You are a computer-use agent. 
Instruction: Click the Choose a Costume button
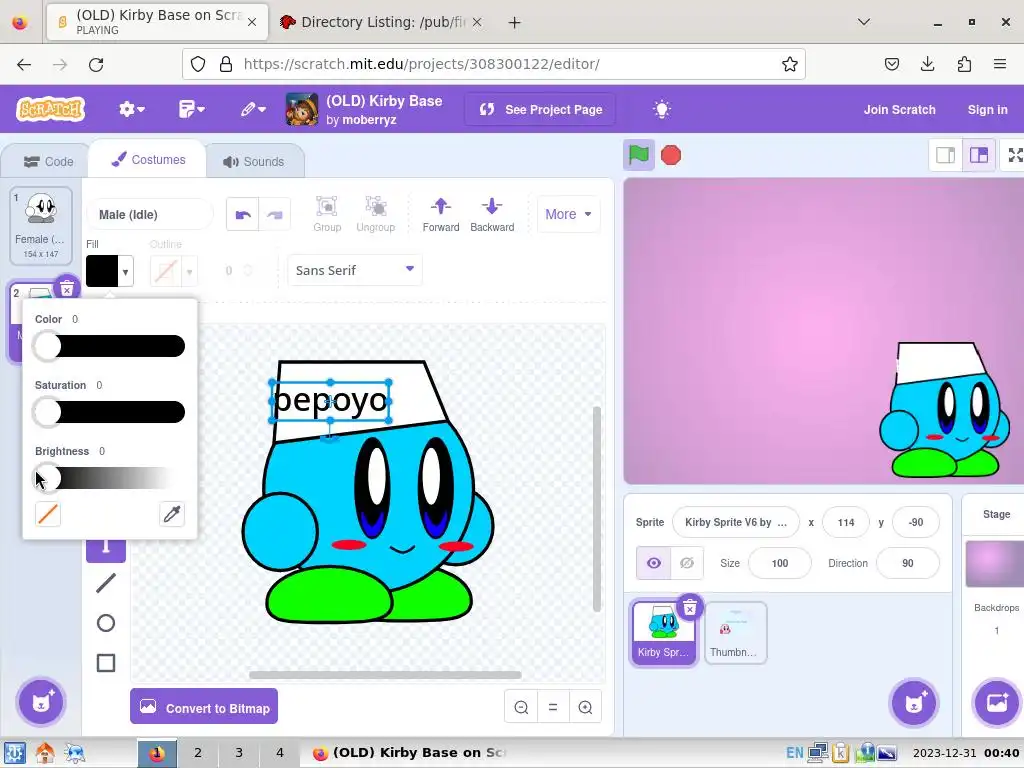pos(40,703)
